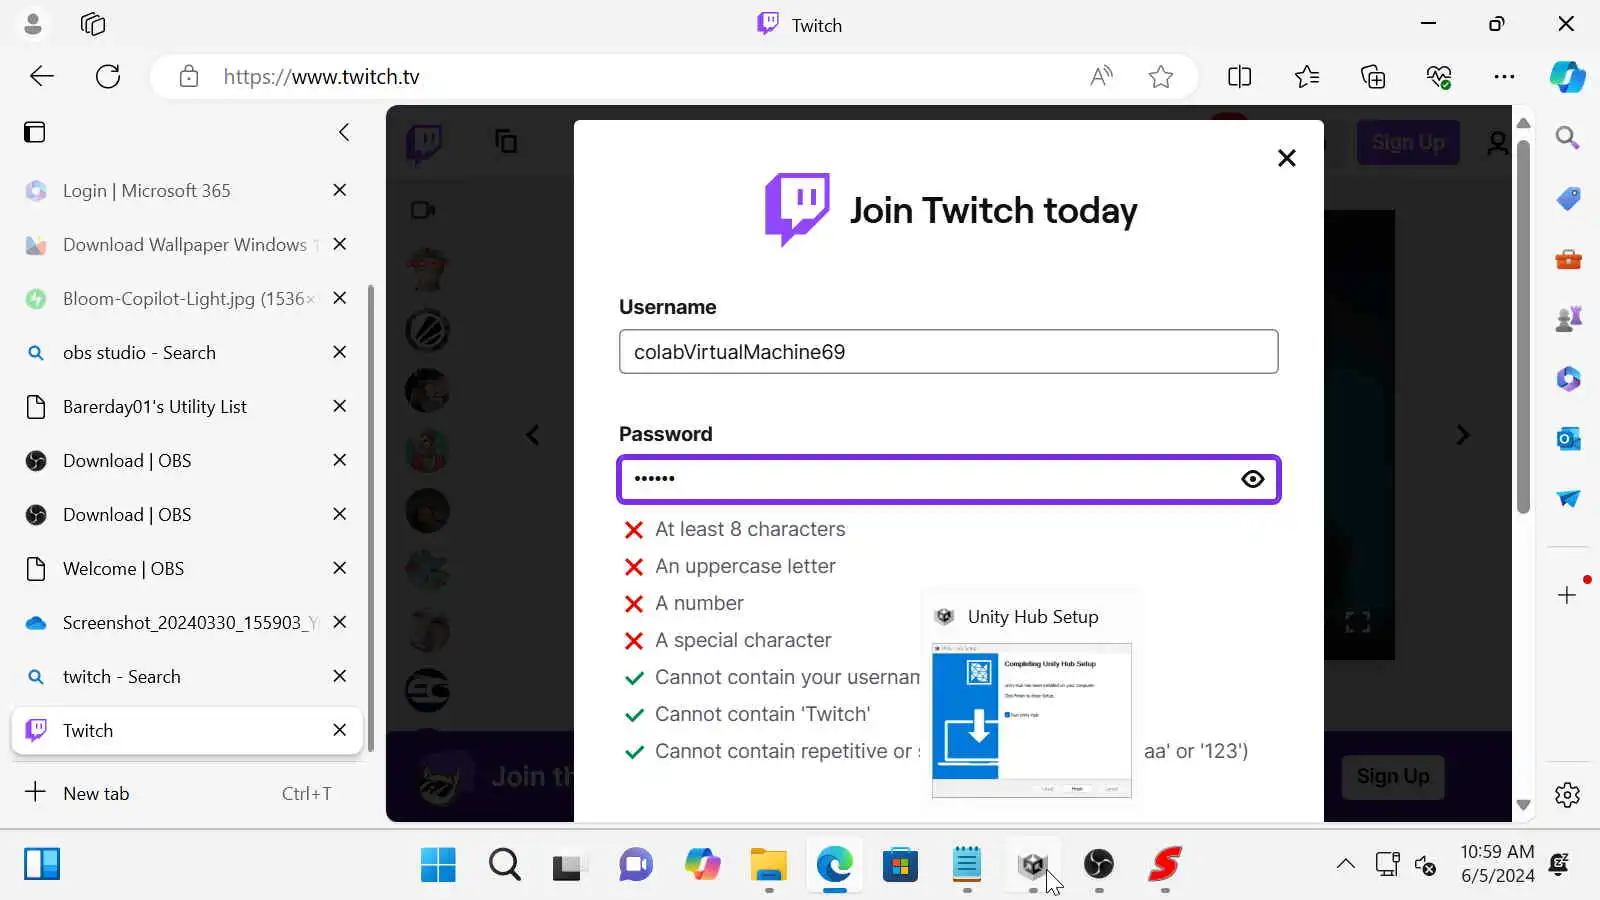Open Read aloud in address bar
The width and height of the screenshot is (1600, 900).
[1101, 76]
